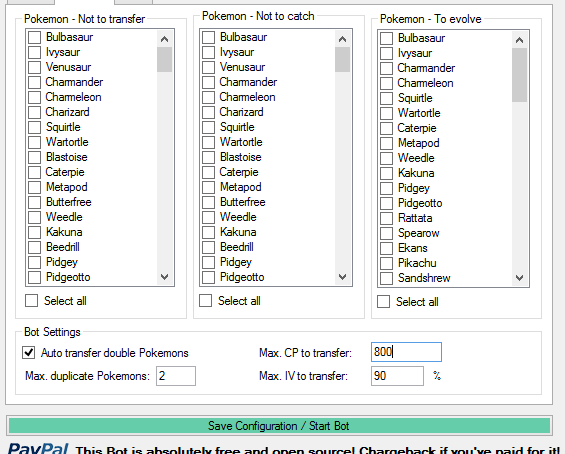Check Metapod in Not to catch list
The width and height of the screenshot is (565, 454).
tap(209, 187)
